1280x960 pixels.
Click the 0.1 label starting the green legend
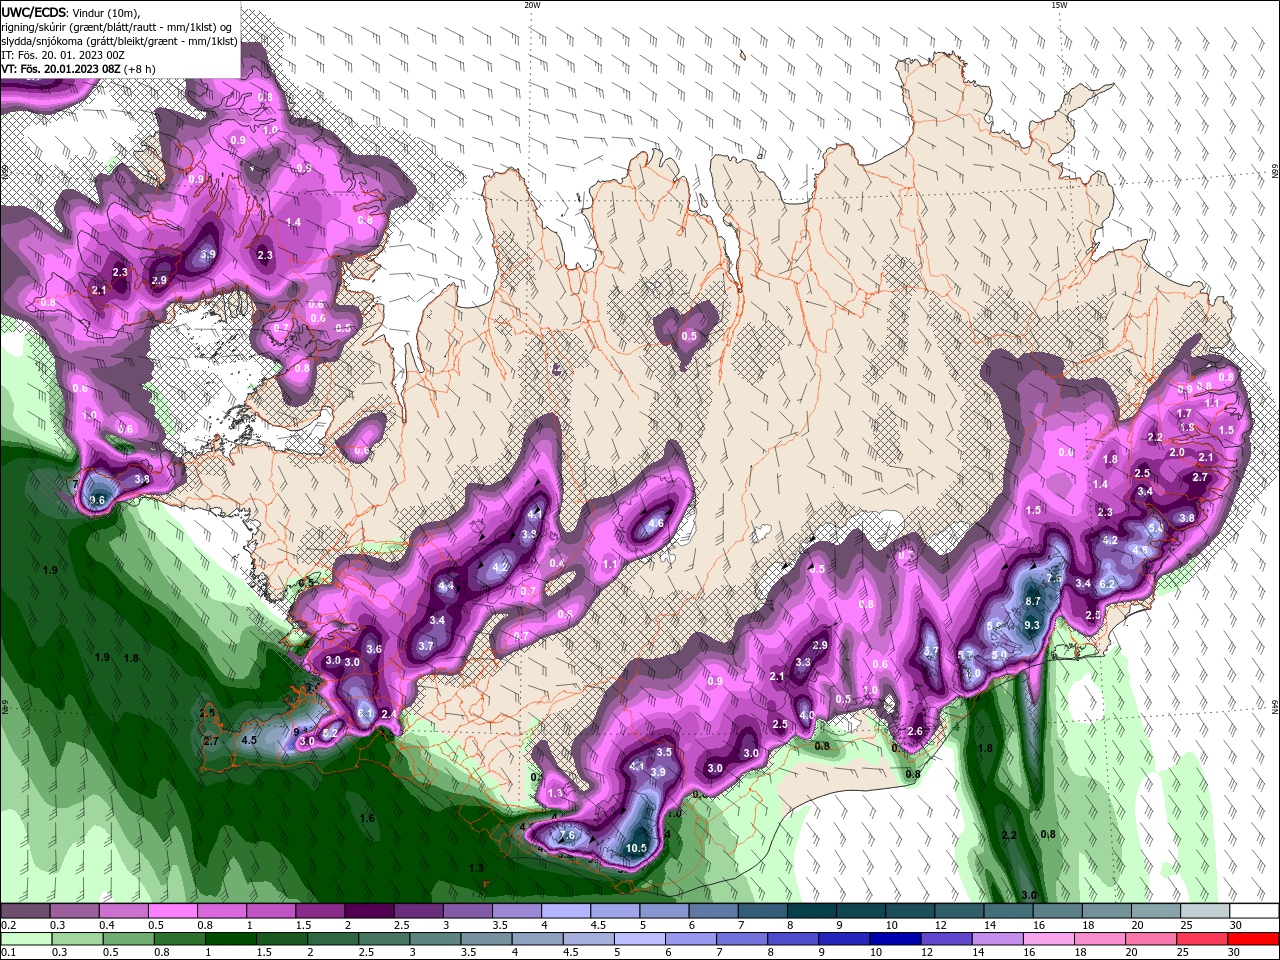8,953
